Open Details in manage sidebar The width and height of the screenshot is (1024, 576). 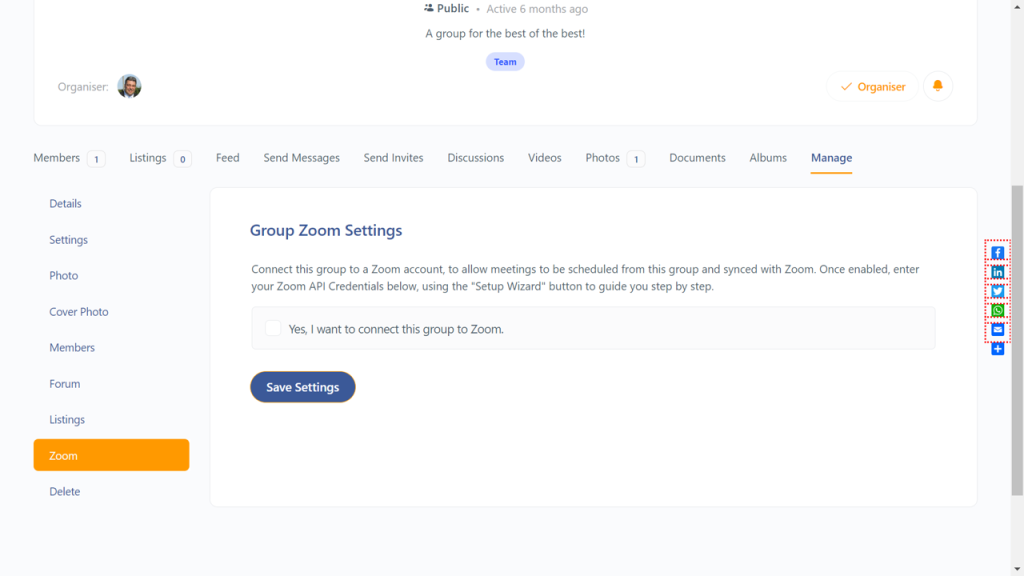[x=65, y=204]
